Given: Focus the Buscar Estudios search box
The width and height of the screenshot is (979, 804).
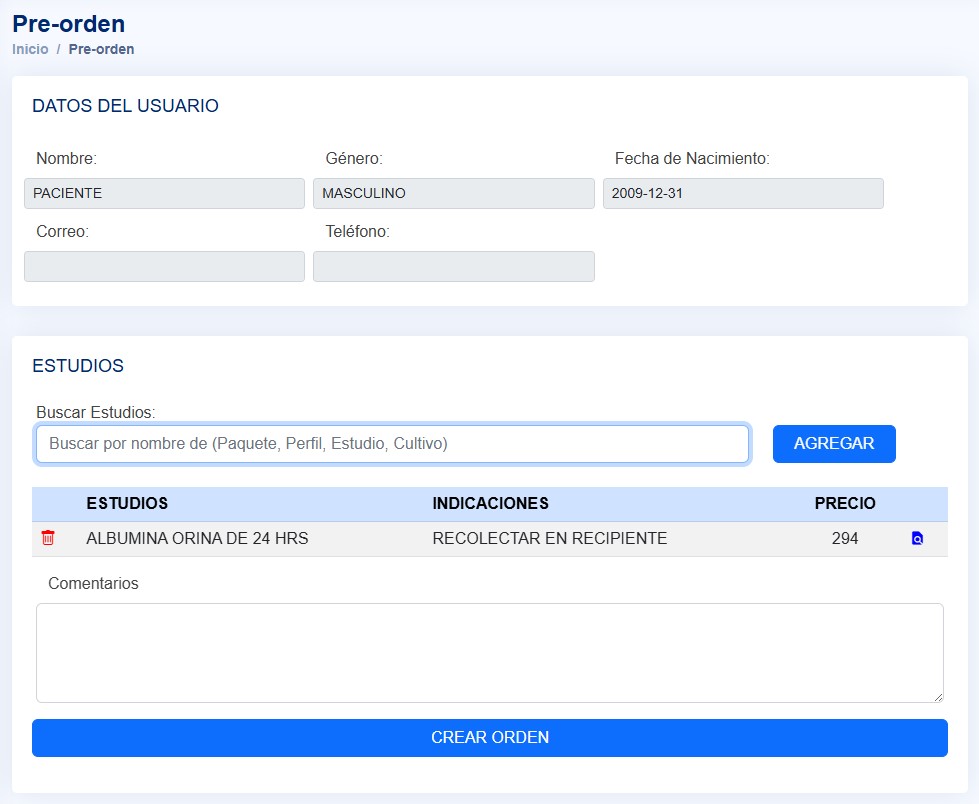Looking at the screenshot, I should pyautogui.click(x=392, y=444).
